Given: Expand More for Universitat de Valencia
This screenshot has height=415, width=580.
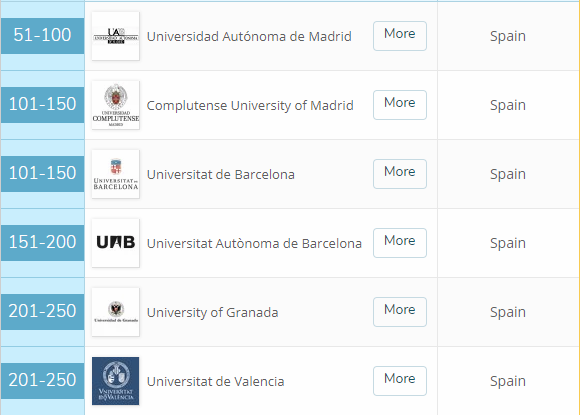Looking at the screenshot, I should [x=400, y=381].
